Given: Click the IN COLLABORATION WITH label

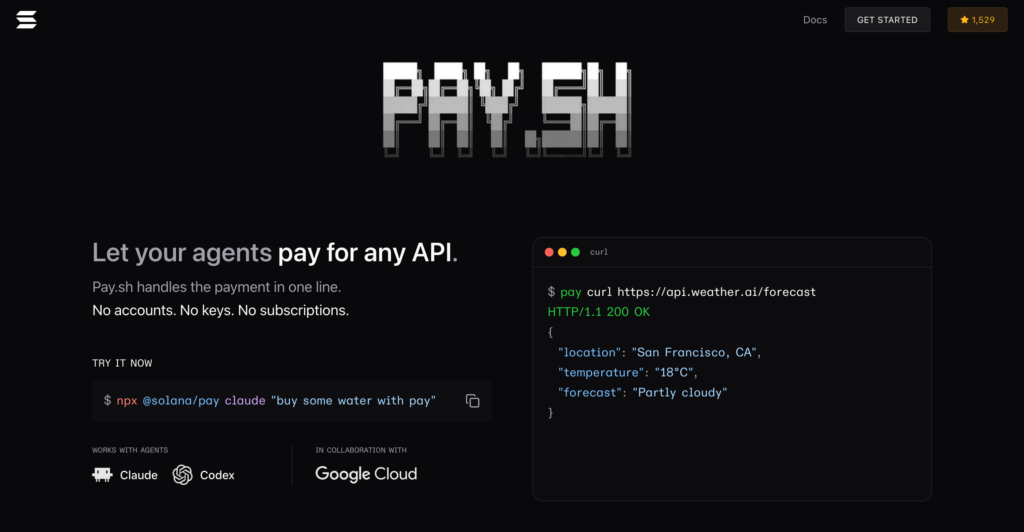Looking at the screenshot, I should coord(360,450).
